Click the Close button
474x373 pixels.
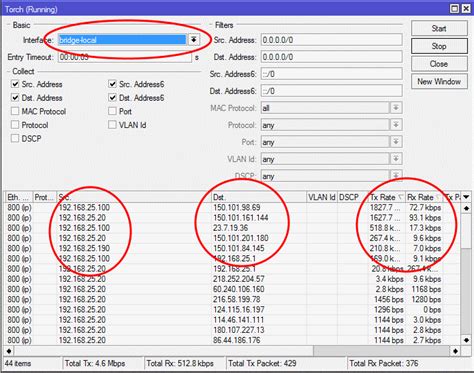coord(439,64)
